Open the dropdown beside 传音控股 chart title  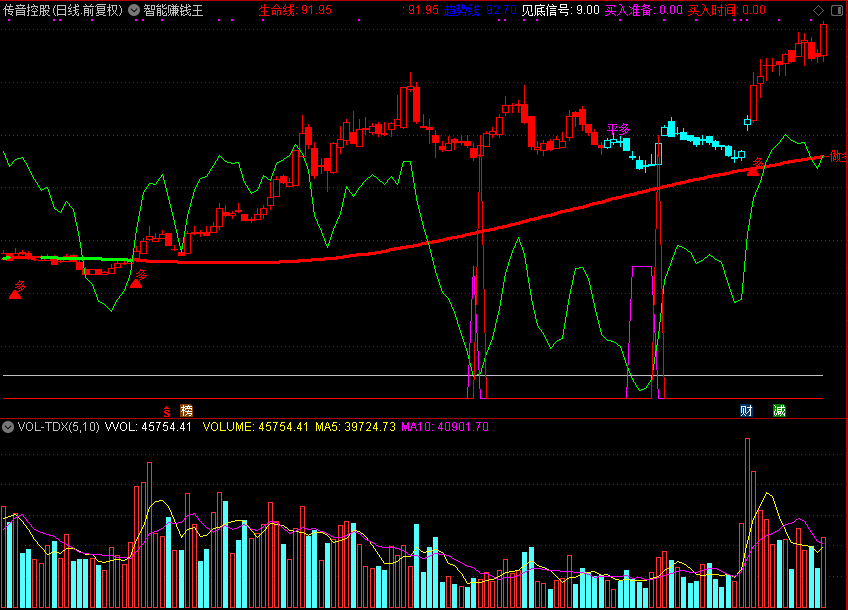[134, 10]
